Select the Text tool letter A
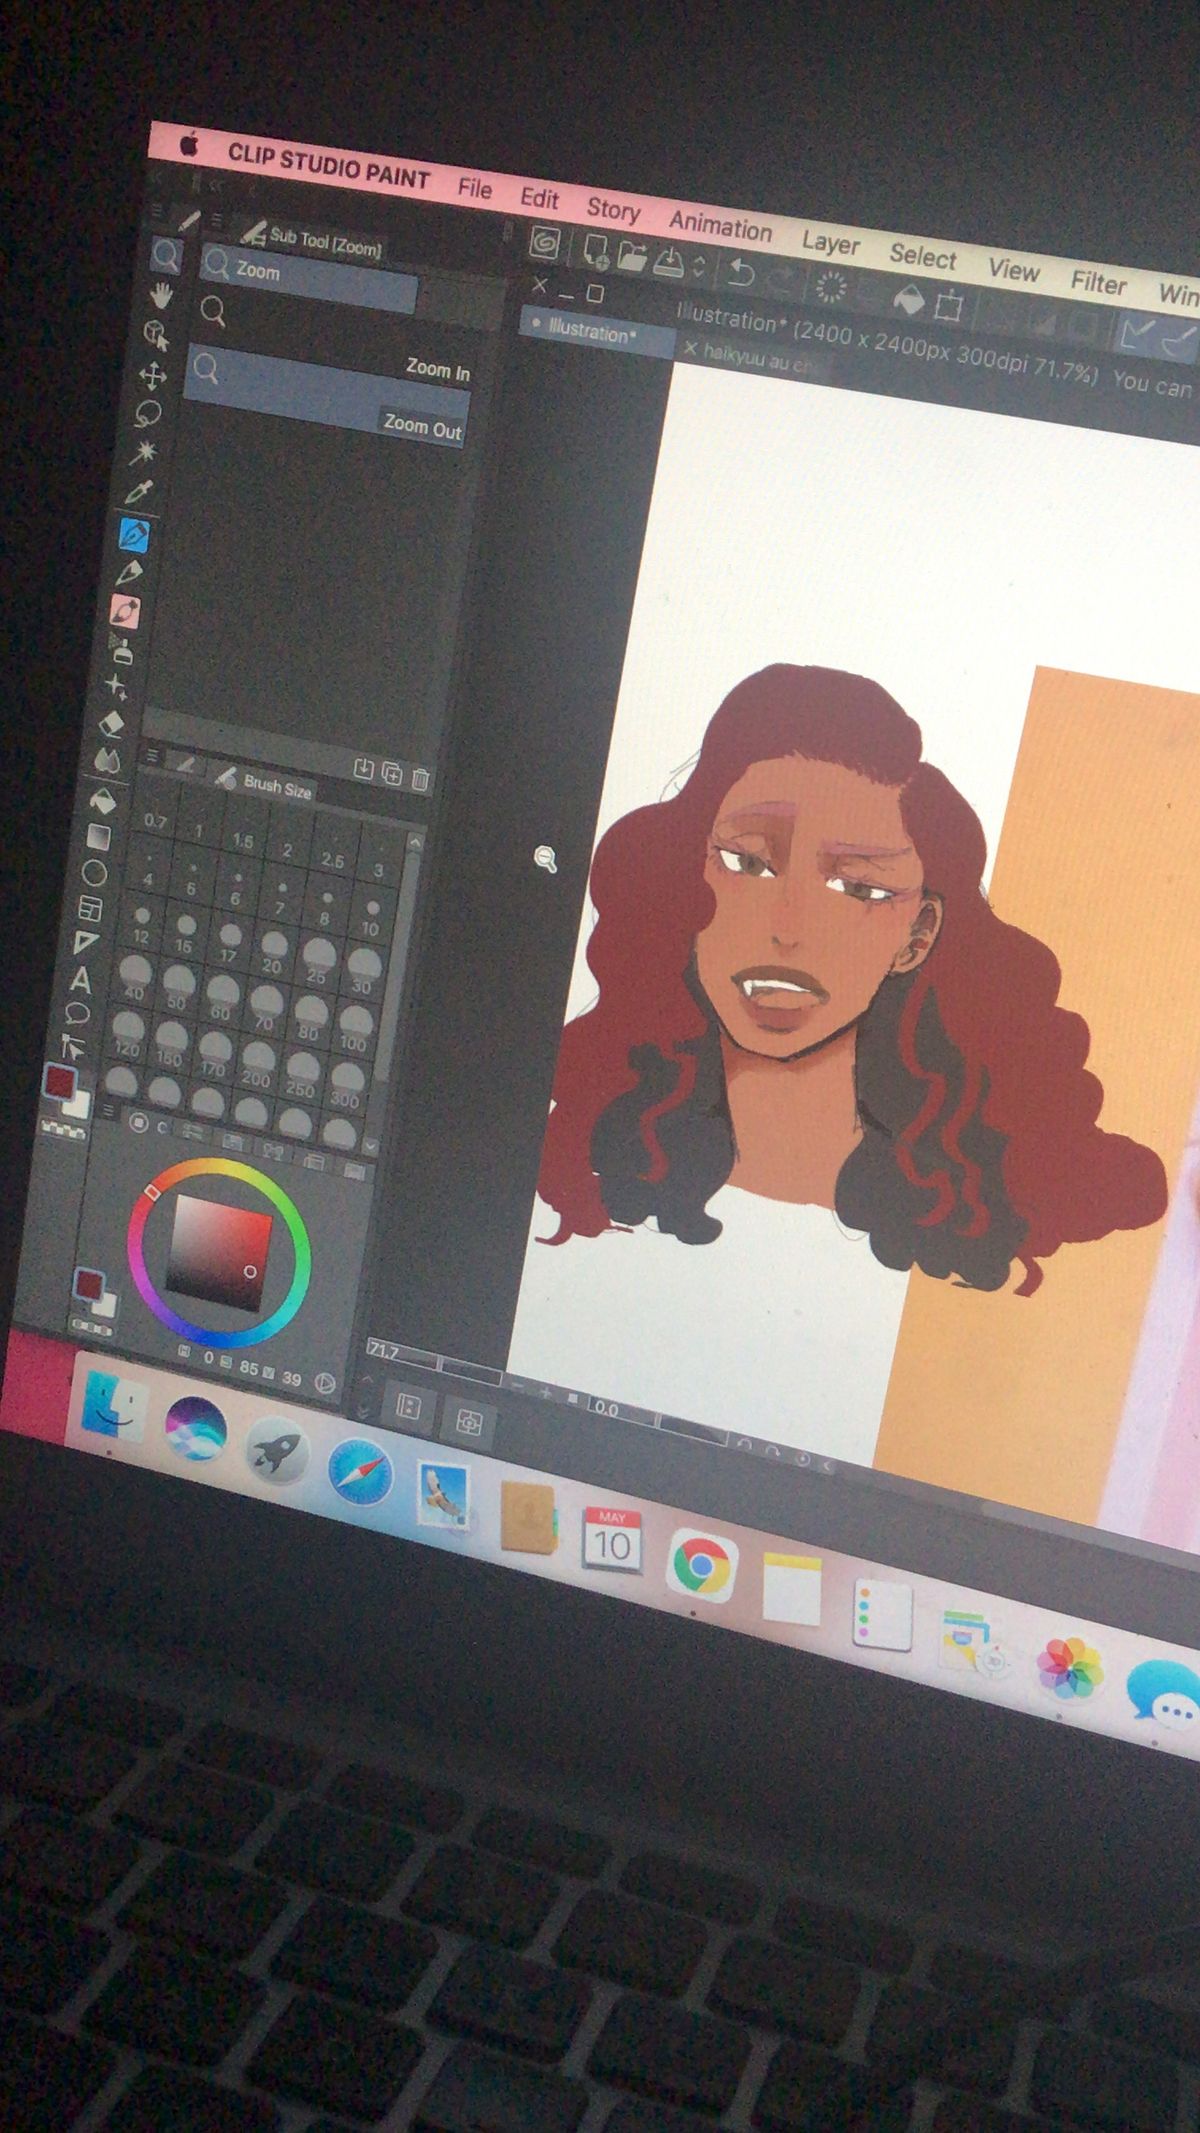1200x2133 pixels. 83,979
